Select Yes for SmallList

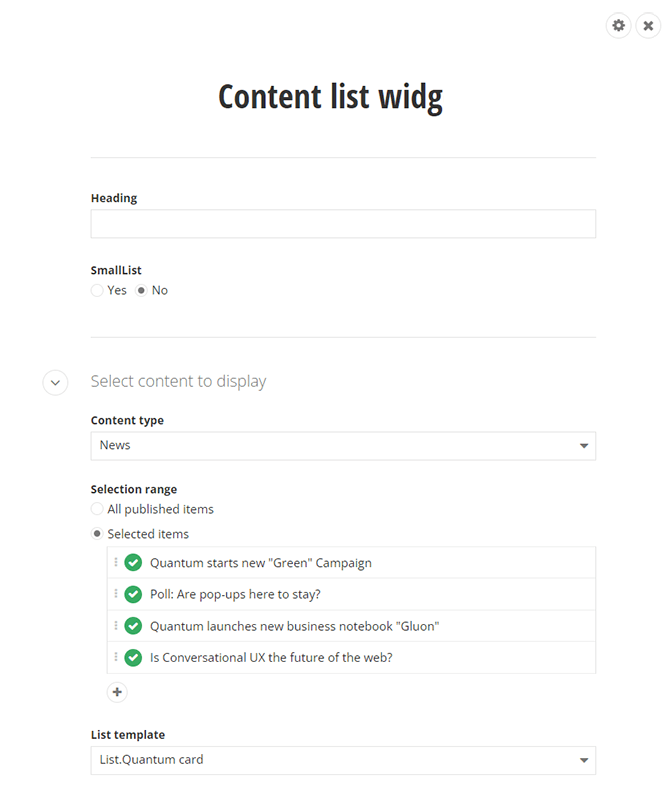click(97, 291)
